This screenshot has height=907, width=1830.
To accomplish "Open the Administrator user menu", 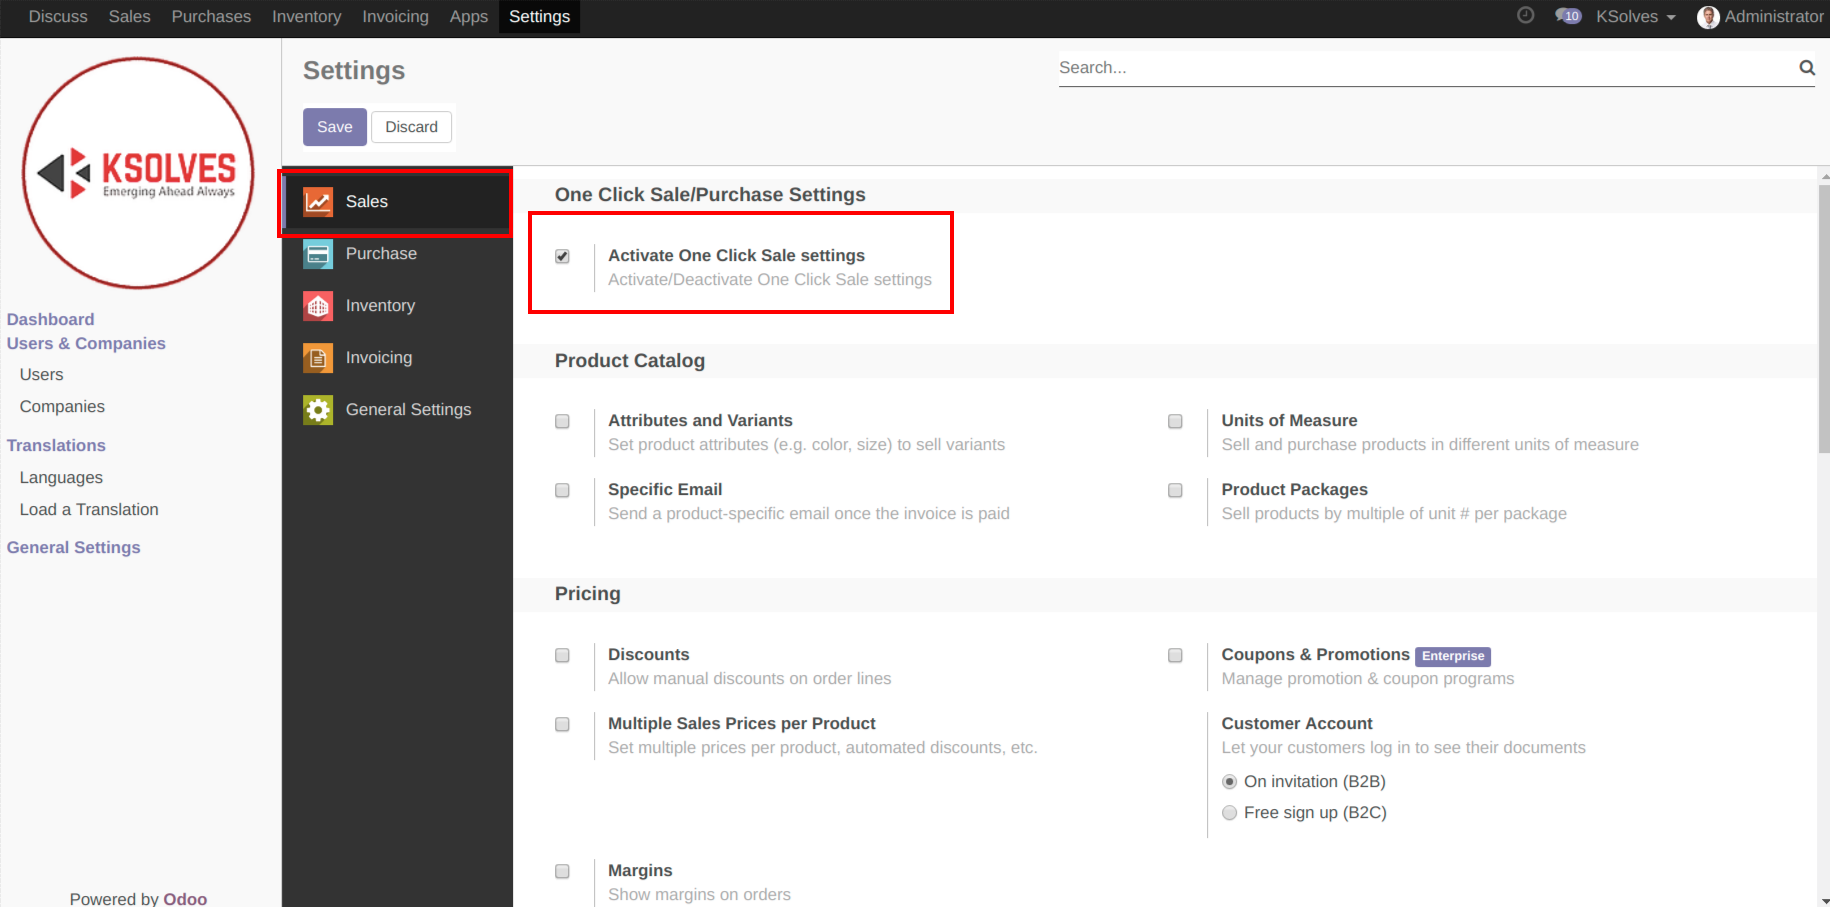I will [1760, 17].
